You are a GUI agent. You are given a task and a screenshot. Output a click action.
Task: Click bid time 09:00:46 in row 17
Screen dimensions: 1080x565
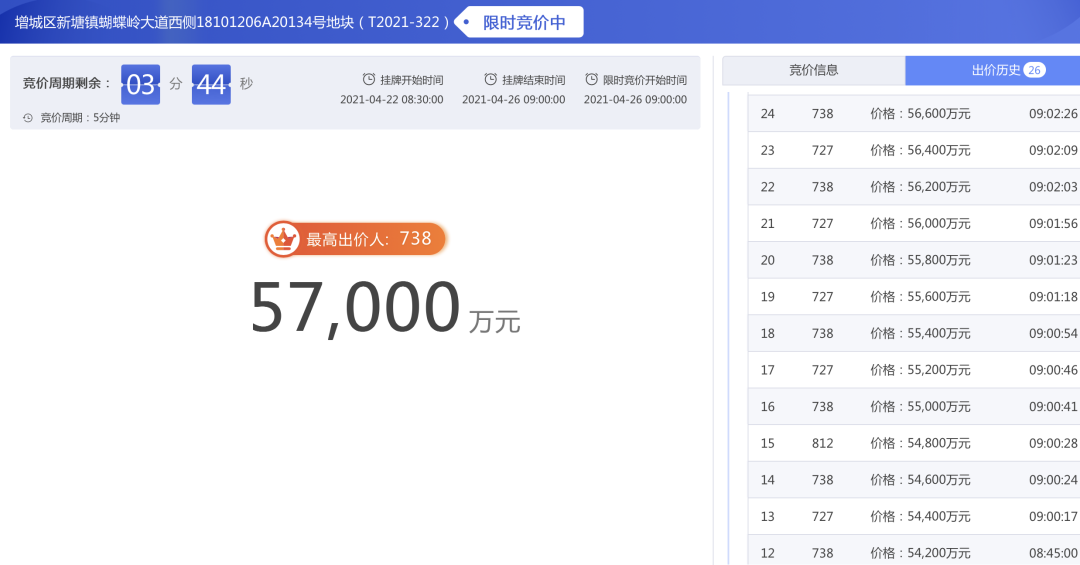[1053, 369]
